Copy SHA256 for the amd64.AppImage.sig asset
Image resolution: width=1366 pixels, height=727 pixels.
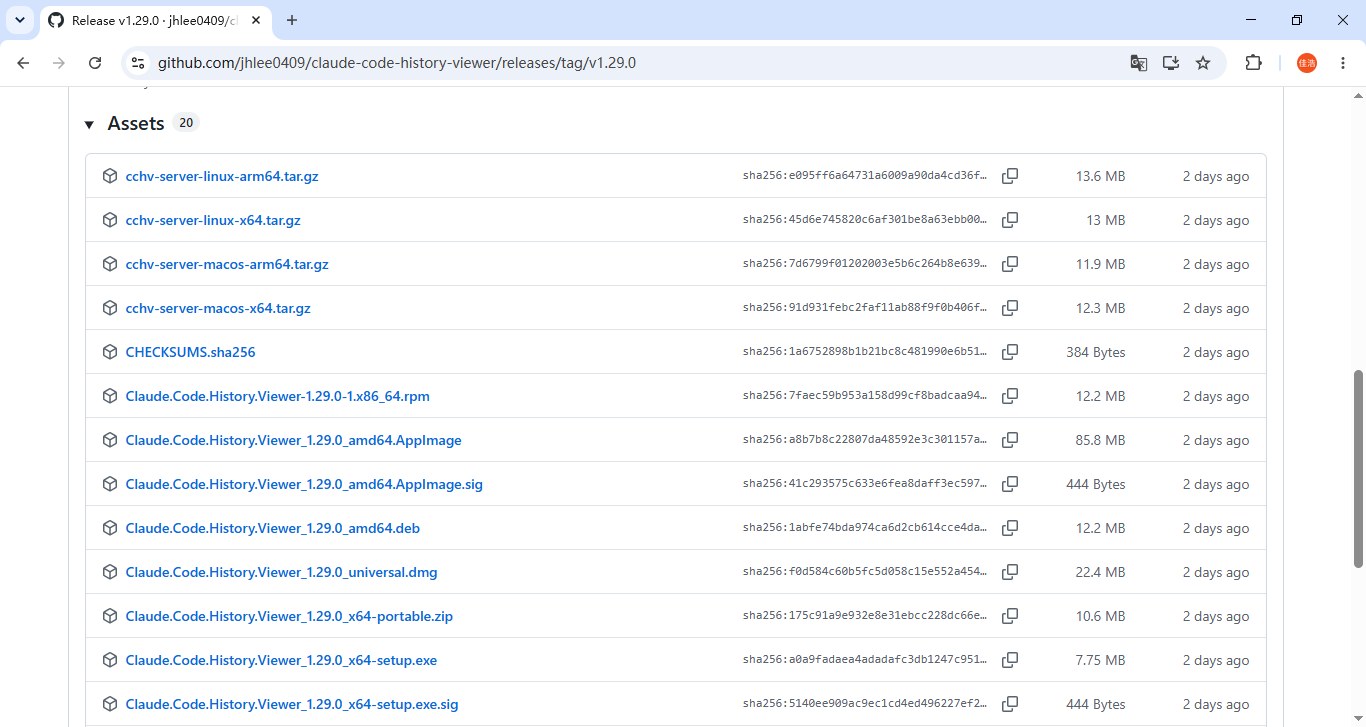(x=1010, y=484)
